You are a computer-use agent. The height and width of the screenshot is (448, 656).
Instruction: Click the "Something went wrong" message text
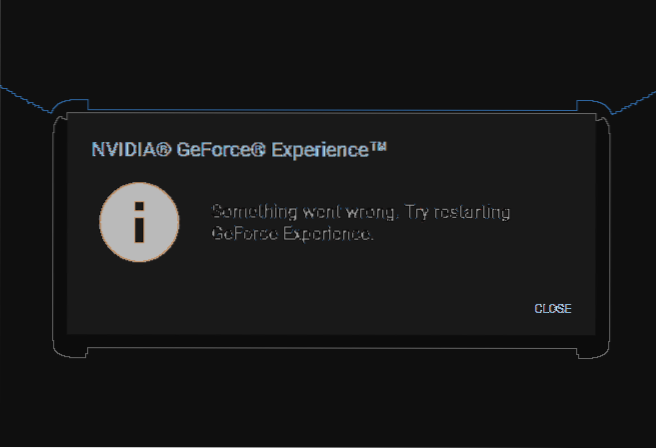coord(305,212)
